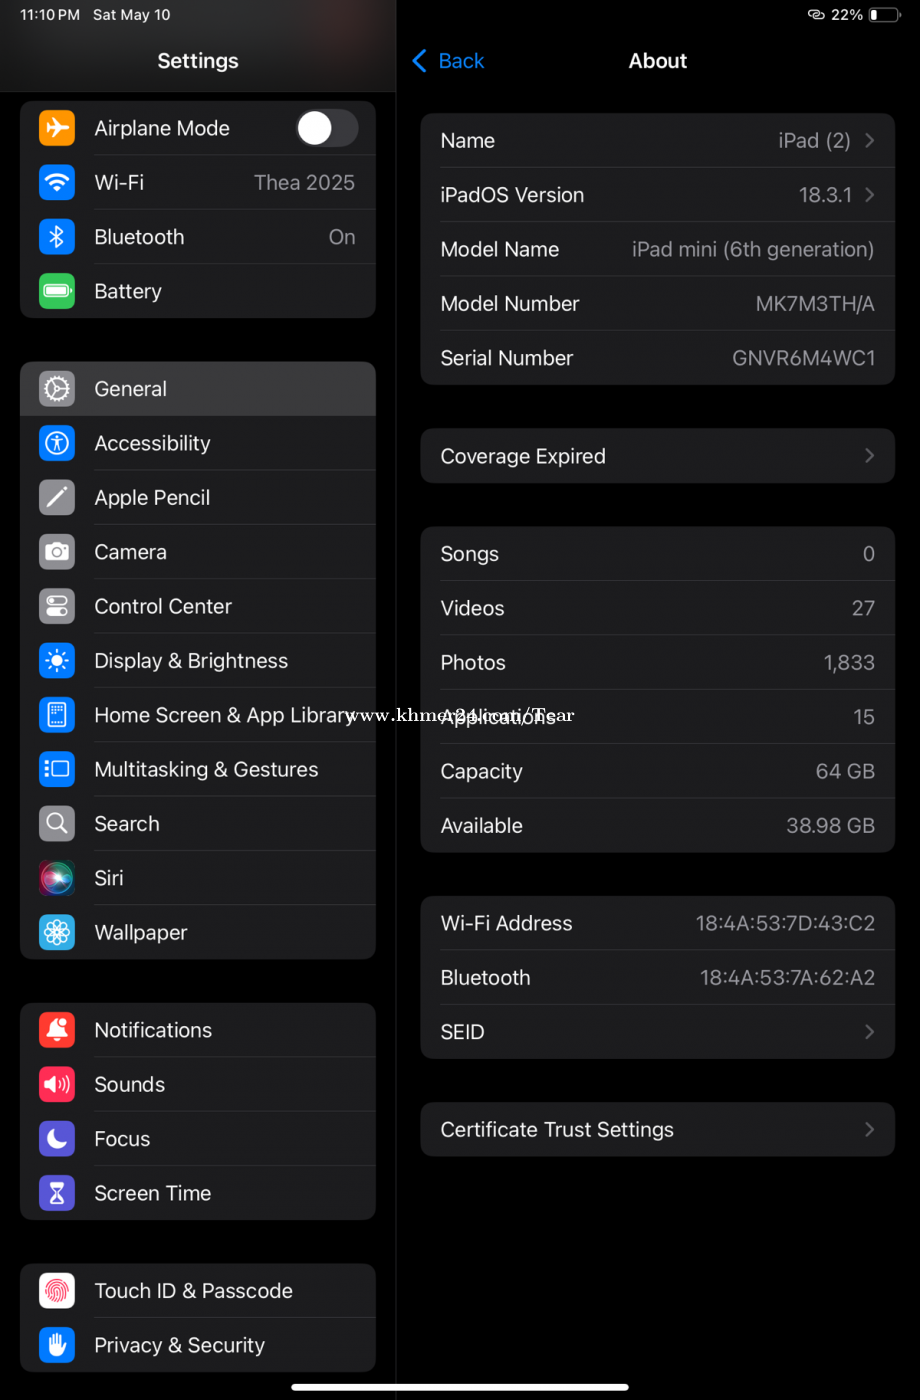Viewport: 920px width, 1400px height.
Task: Open Coverage Expired details chevron
Action: pyautogui.click(x=869, y=456)
